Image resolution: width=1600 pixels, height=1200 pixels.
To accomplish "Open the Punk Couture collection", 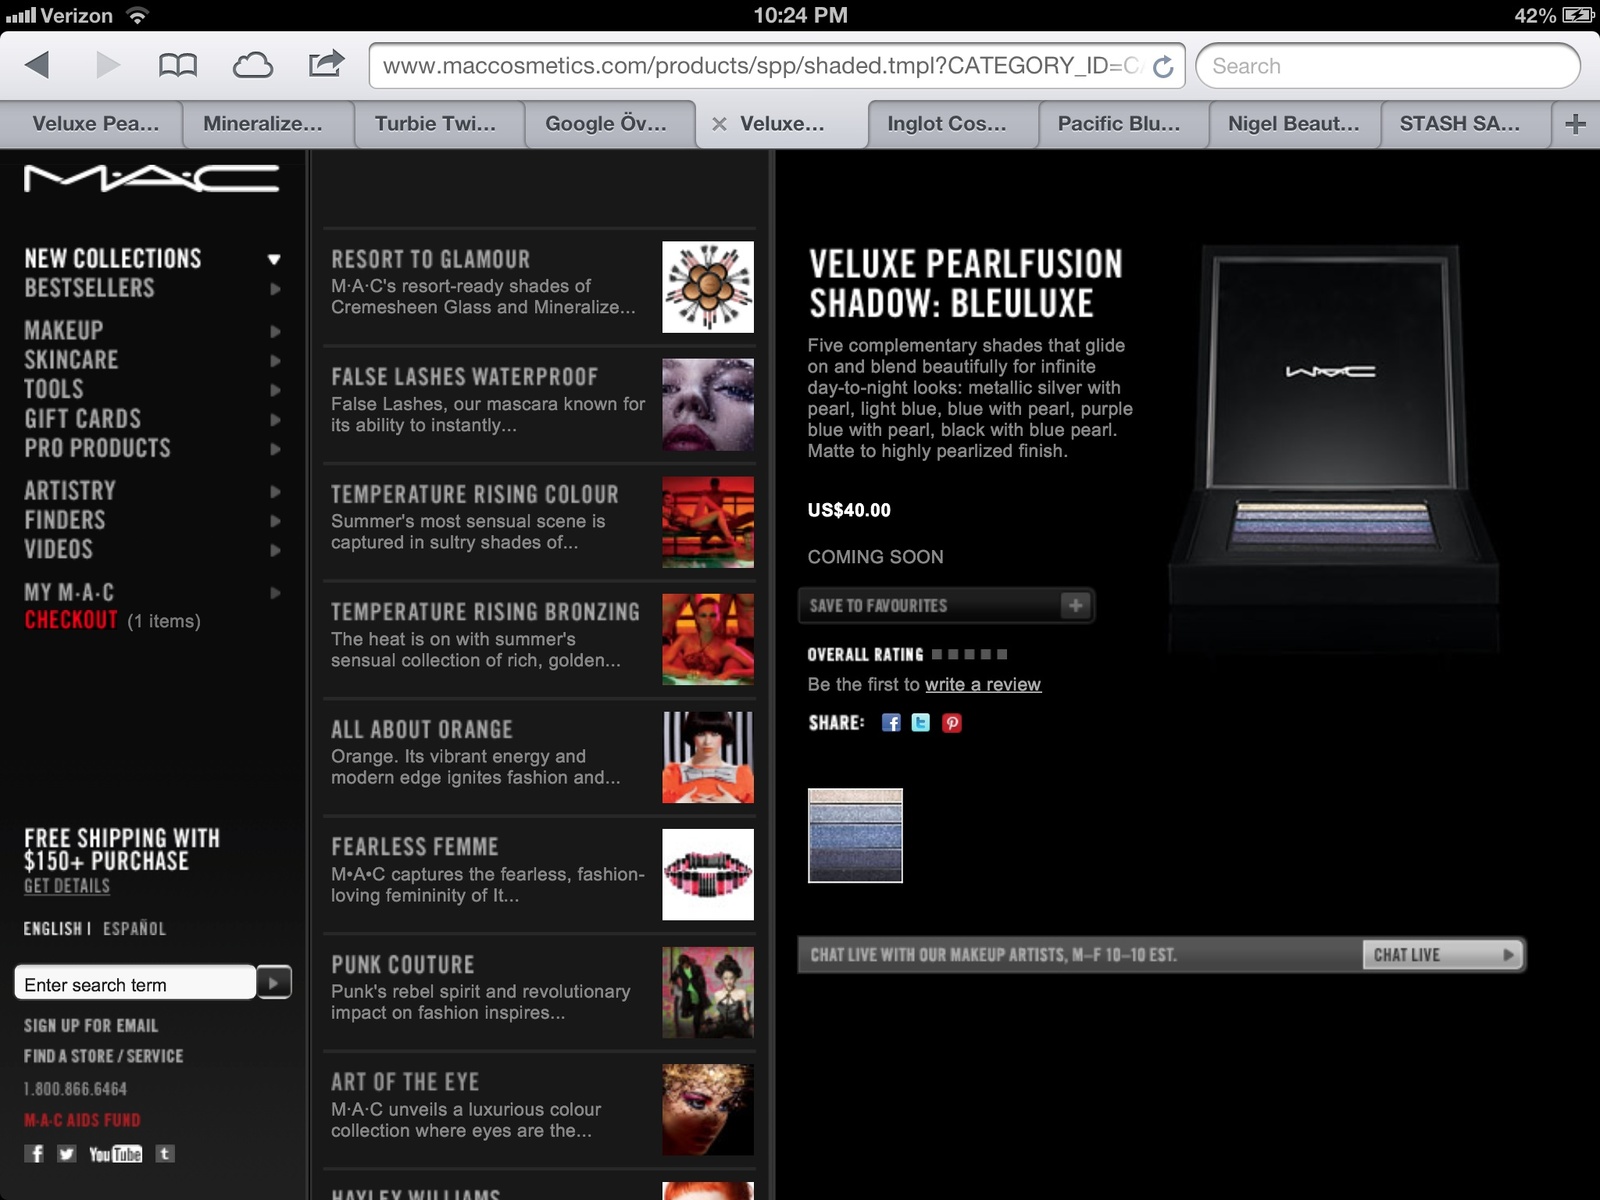I will coord(540,992).
